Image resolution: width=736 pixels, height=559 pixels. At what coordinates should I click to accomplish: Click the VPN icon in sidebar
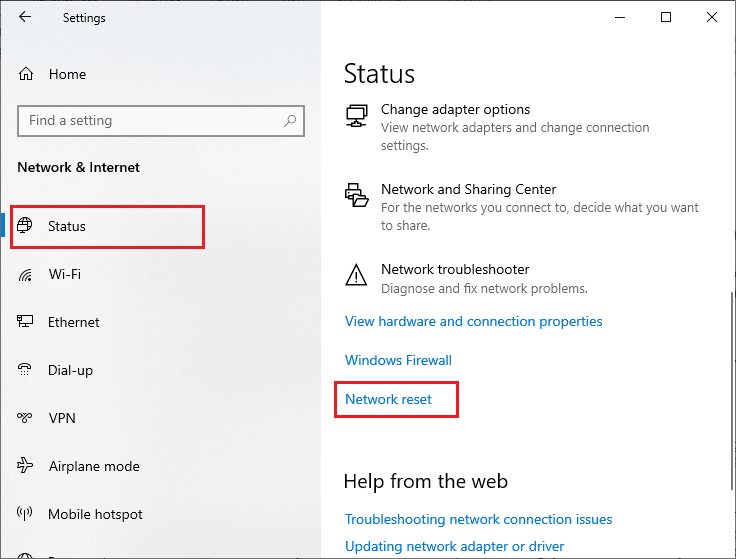pos(24,417)
